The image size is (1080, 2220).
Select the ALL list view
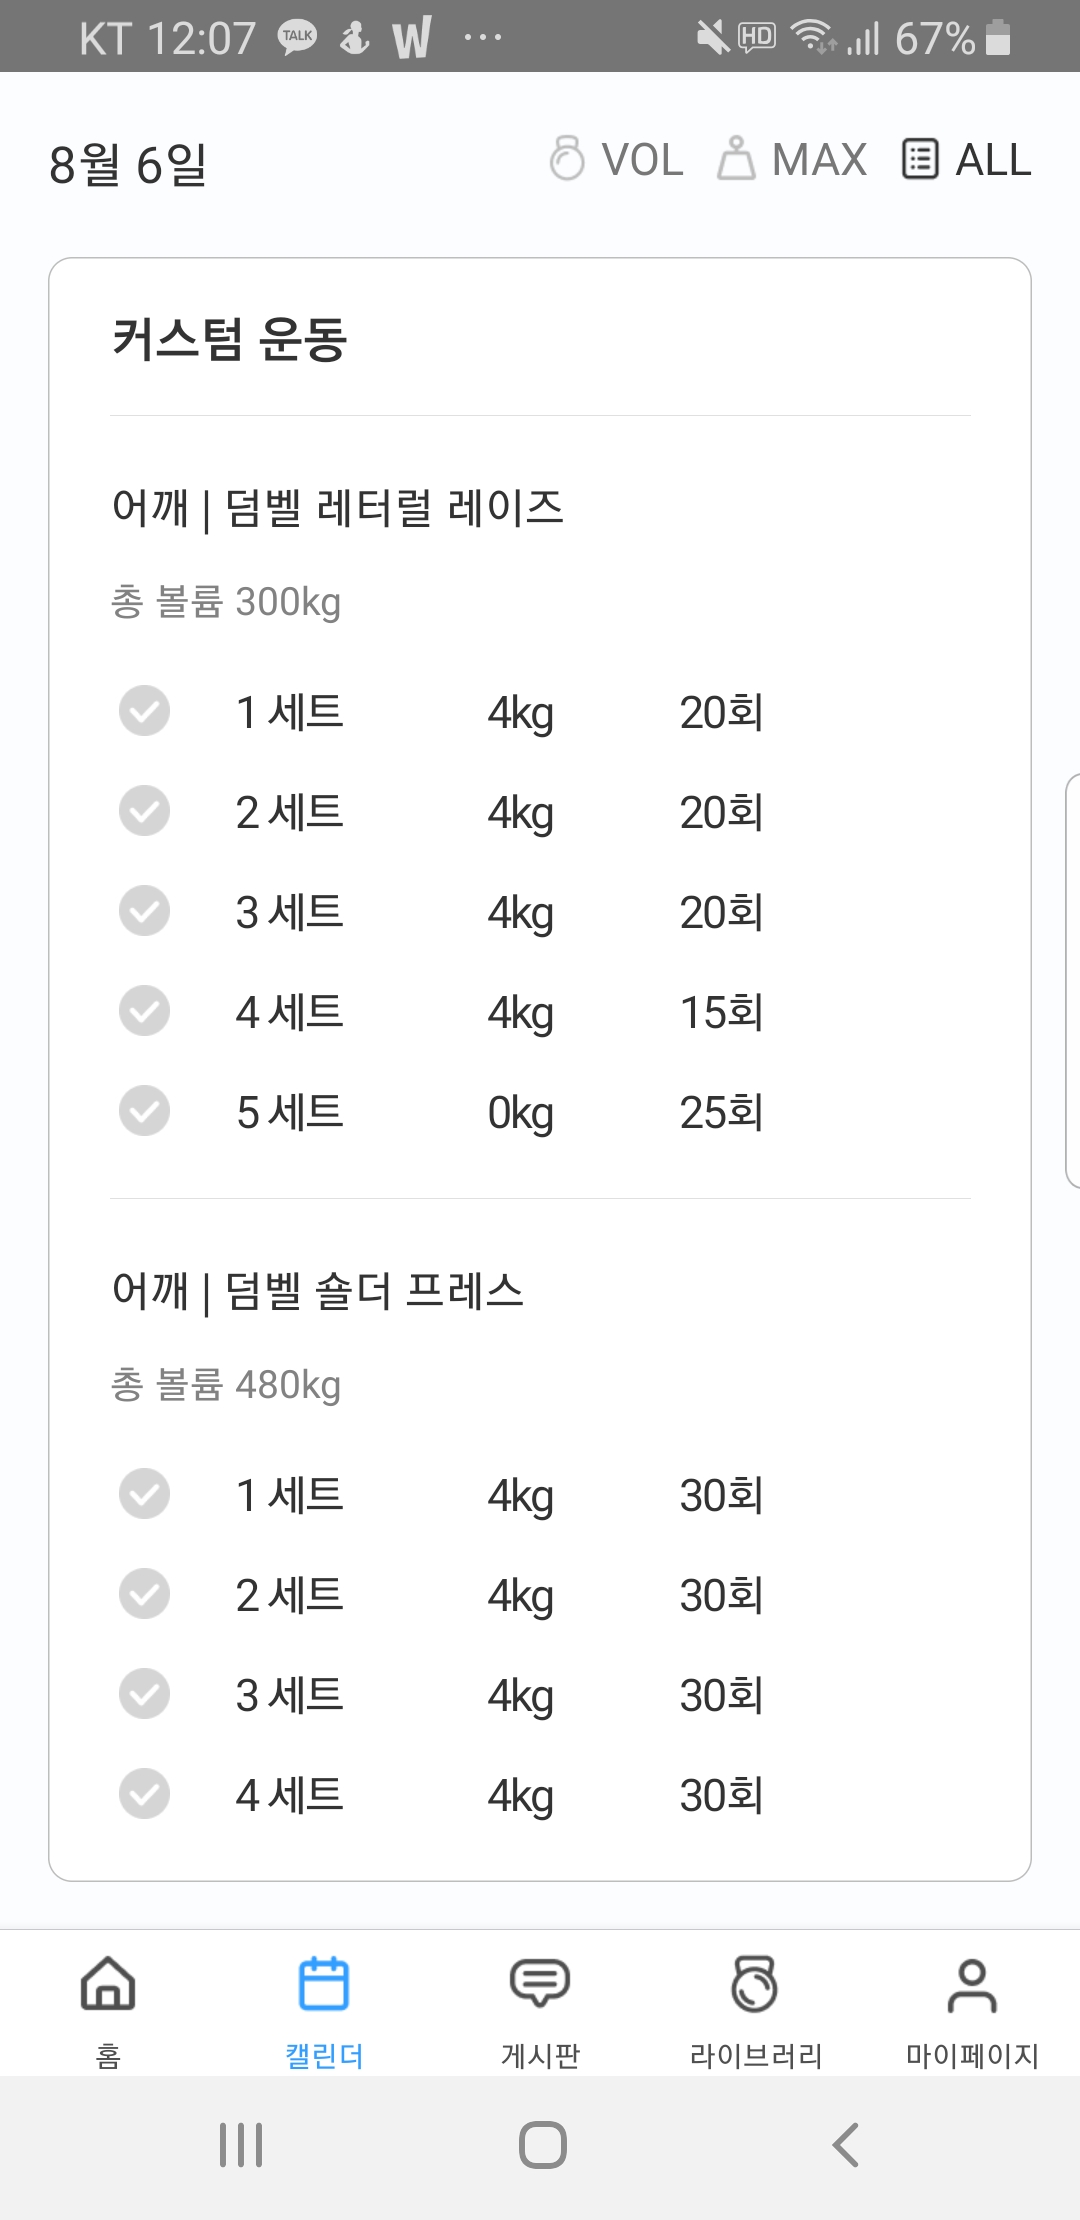[x=966, y=159]
